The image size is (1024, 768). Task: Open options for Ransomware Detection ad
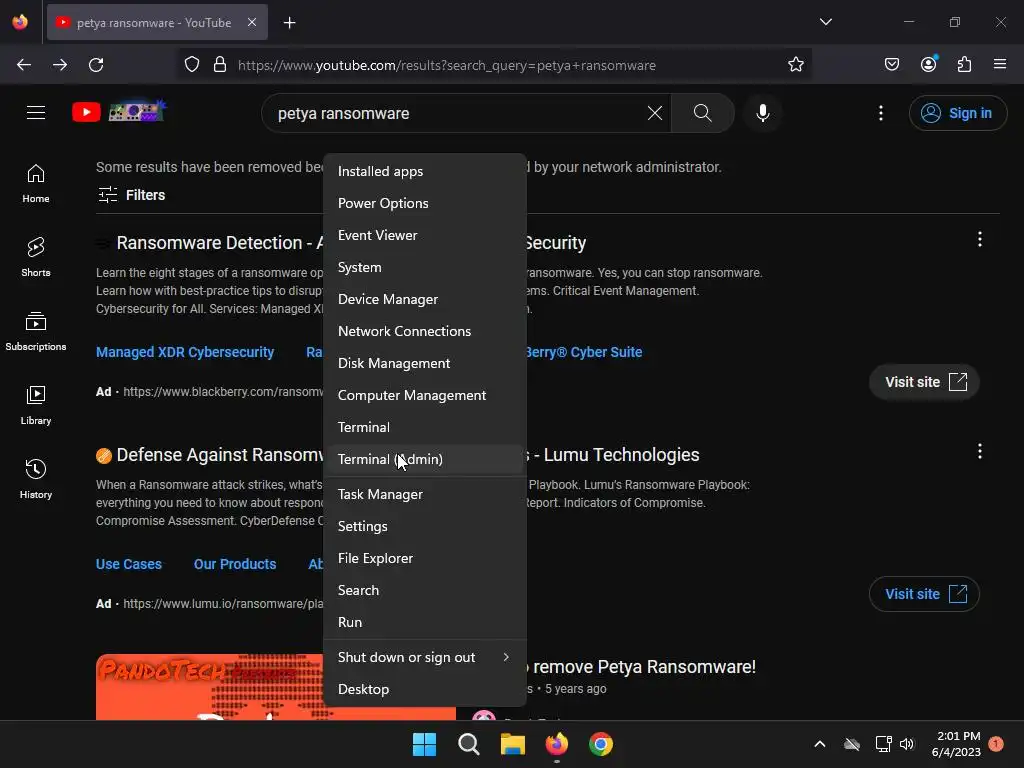pos(979,240)
